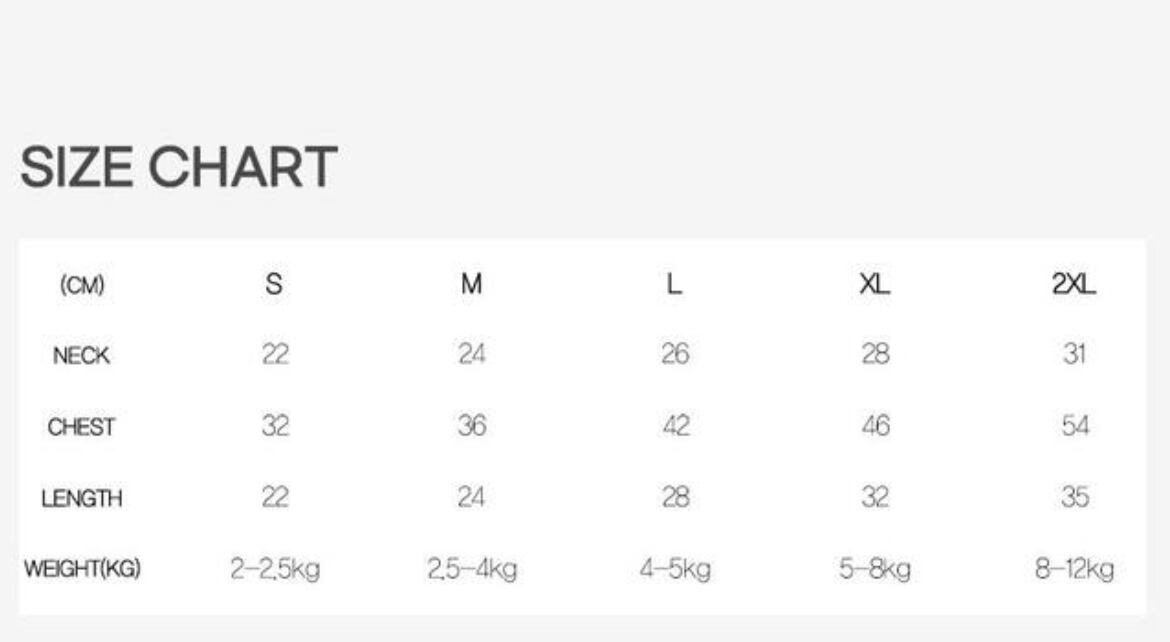This screenshot has width=1170, height=642.
Task: Click the length value 35 for 2XL
Action: point(1075,498)
